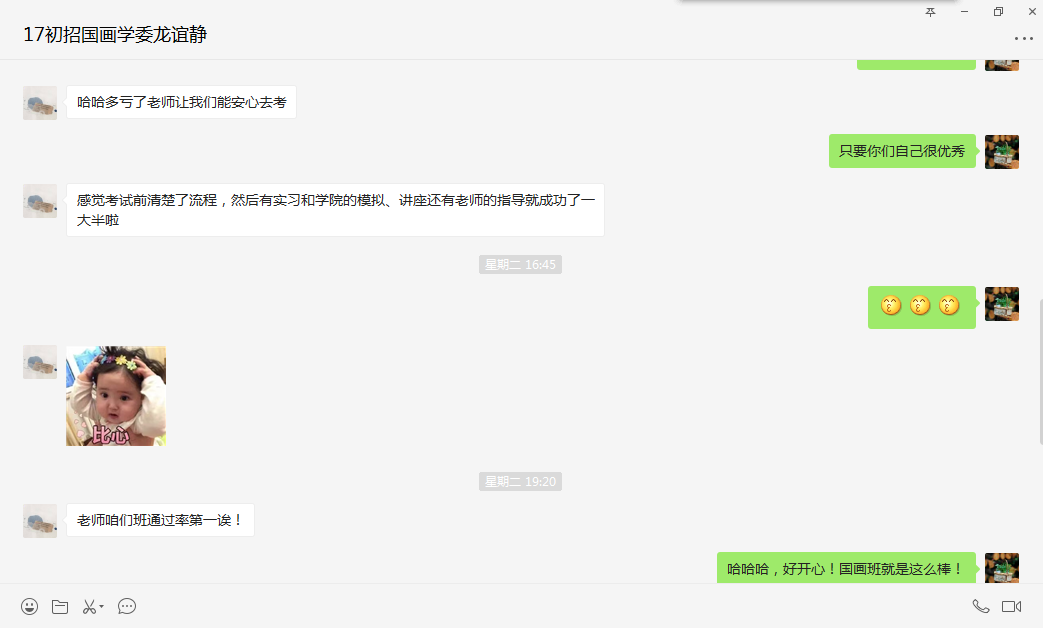Expand the screenshot options dropdown arrow

point(102,606)
